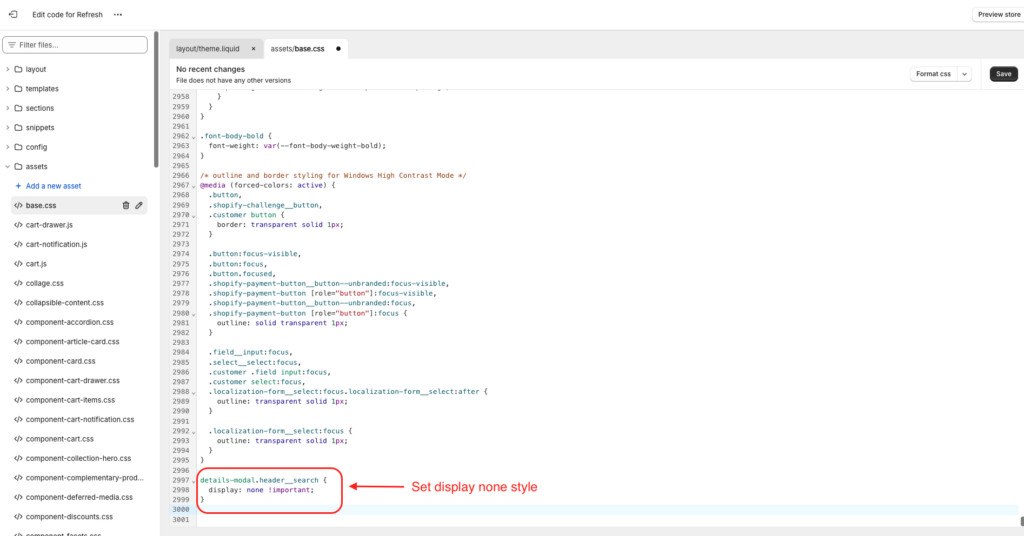Switch to layout/theme.liquid tab
This screenshot has height=536, width=1024.
tap(208, 49)
